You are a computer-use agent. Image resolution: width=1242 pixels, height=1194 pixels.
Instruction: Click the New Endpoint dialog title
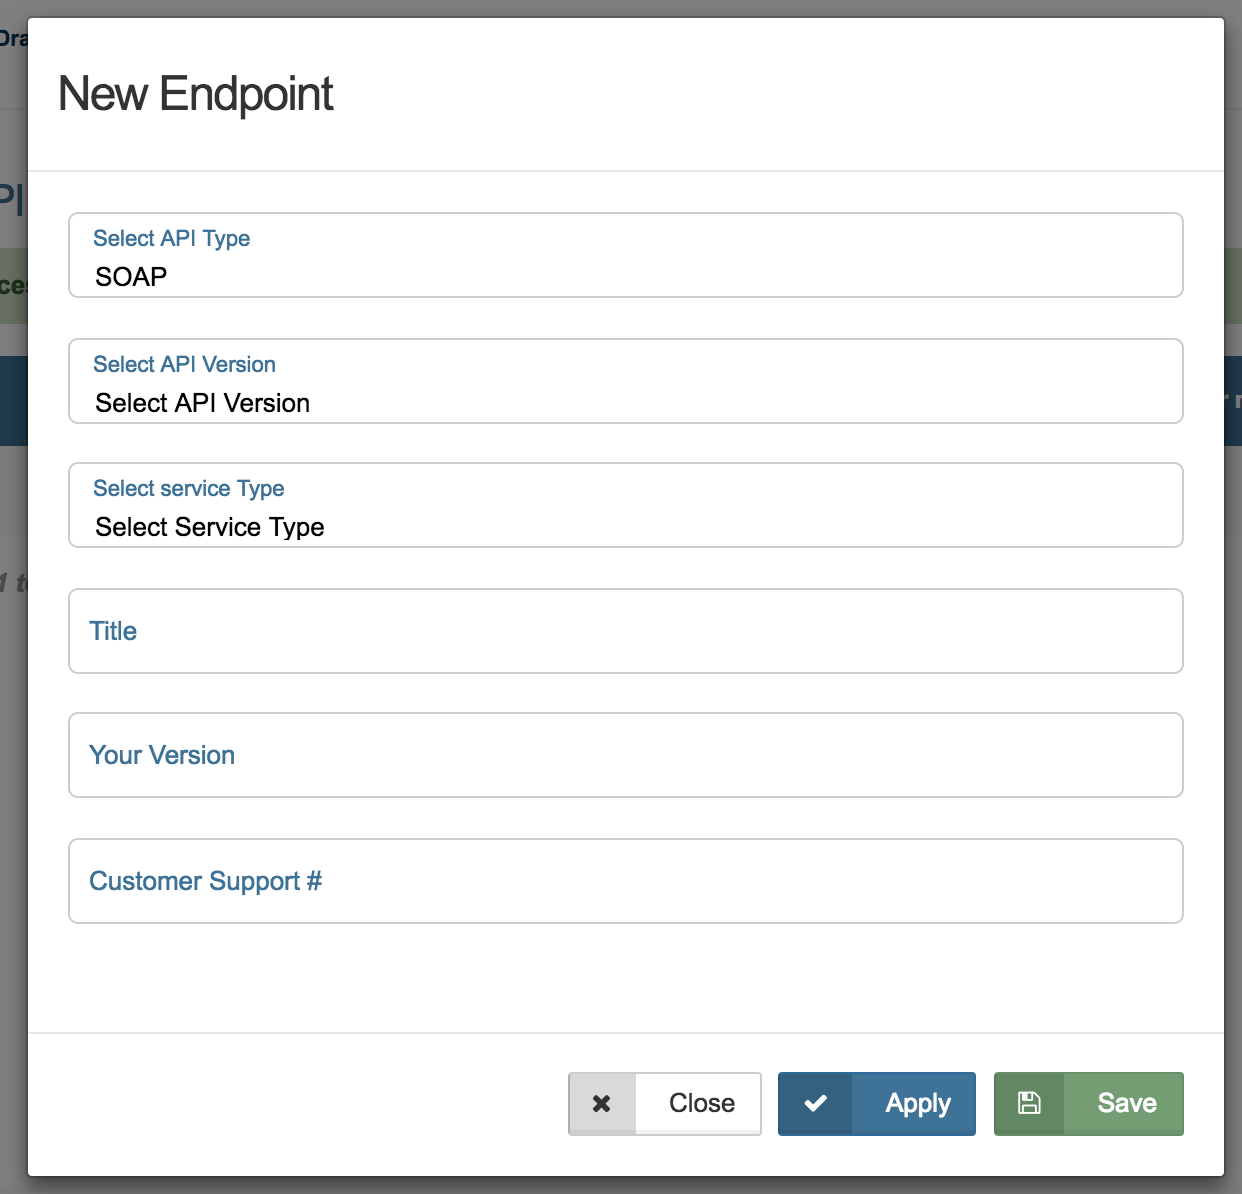(196, 93)
